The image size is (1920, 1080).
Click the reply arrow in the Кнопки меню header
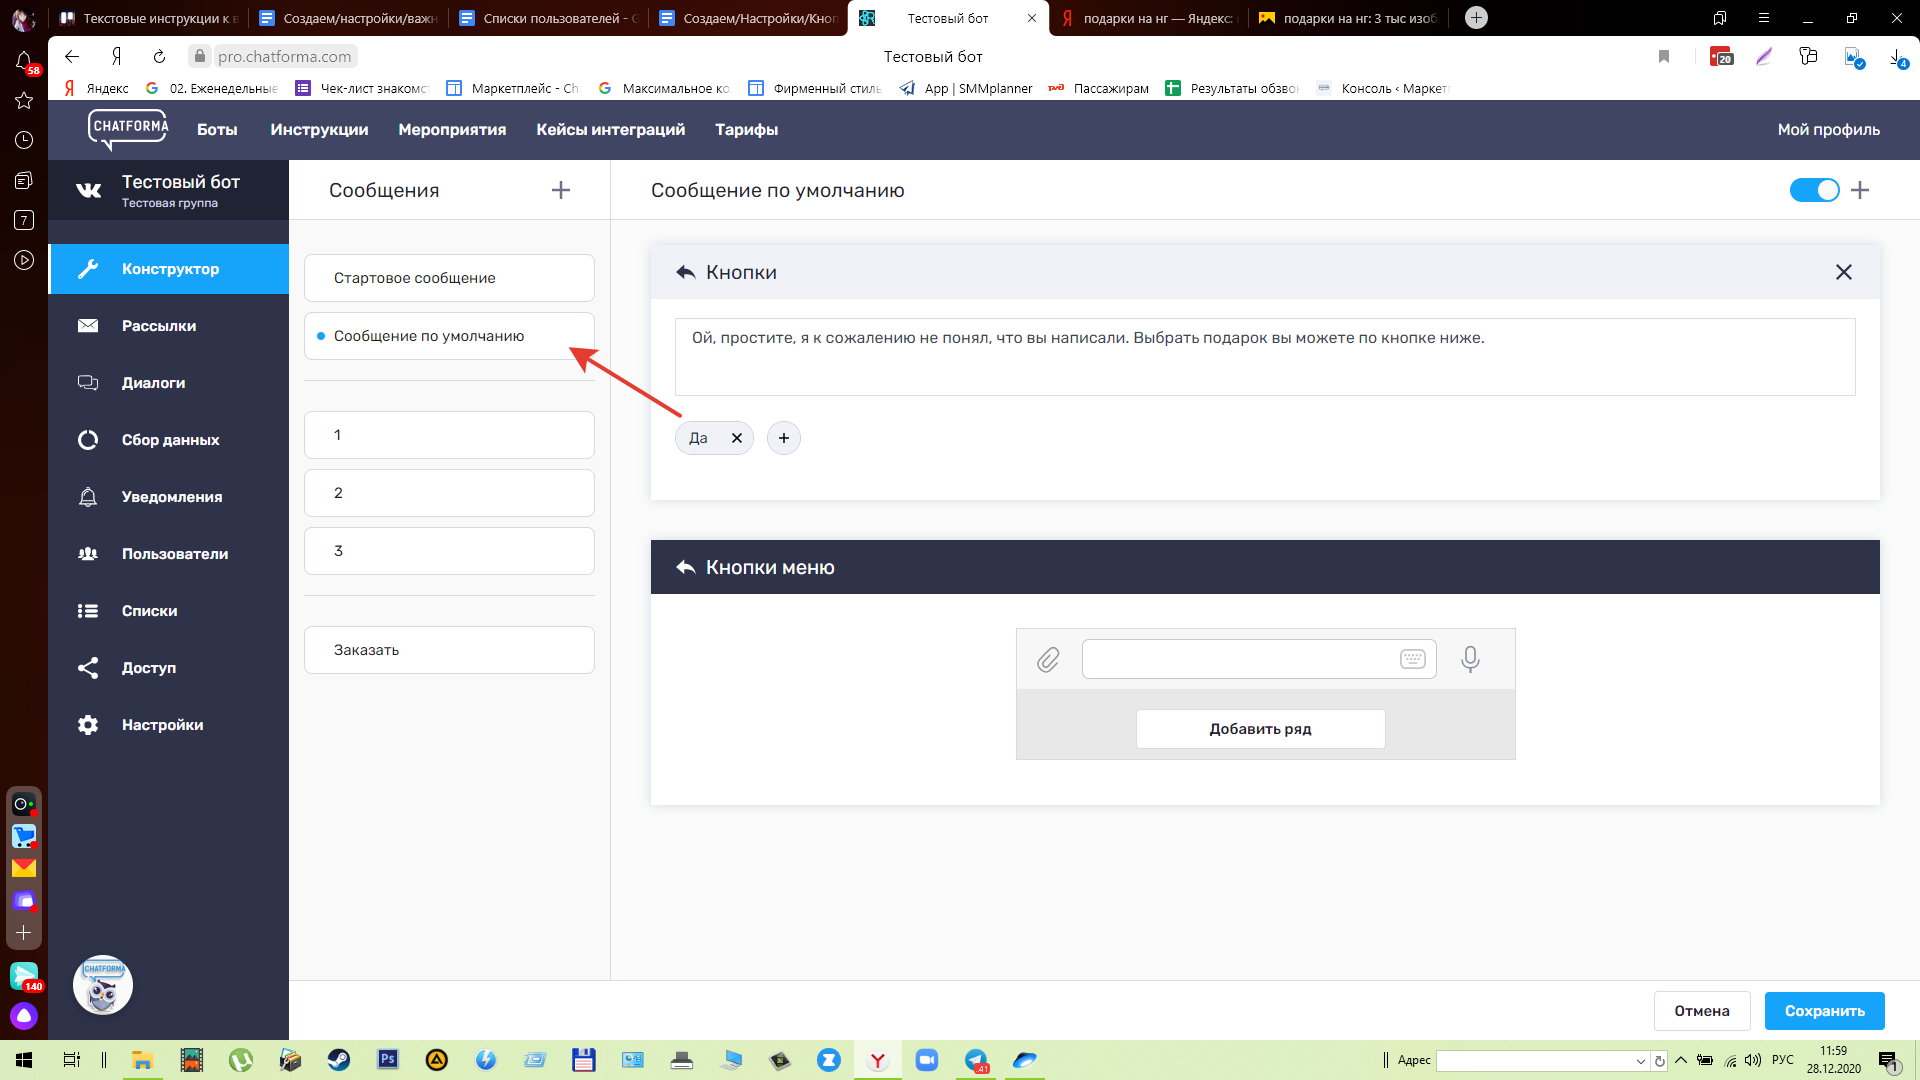click(x=686, y=567)
